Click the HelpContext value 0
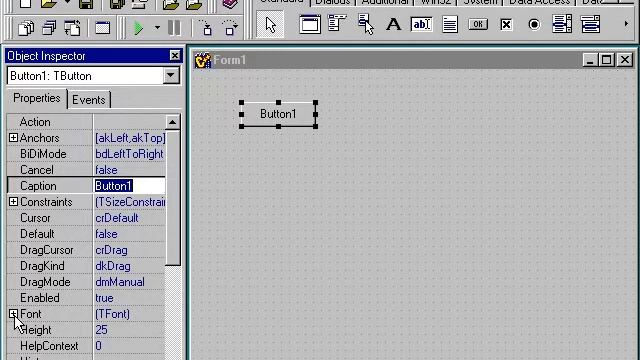Viewport: 640px width, 360px height. pyautogui.click(x=98, y=346)
